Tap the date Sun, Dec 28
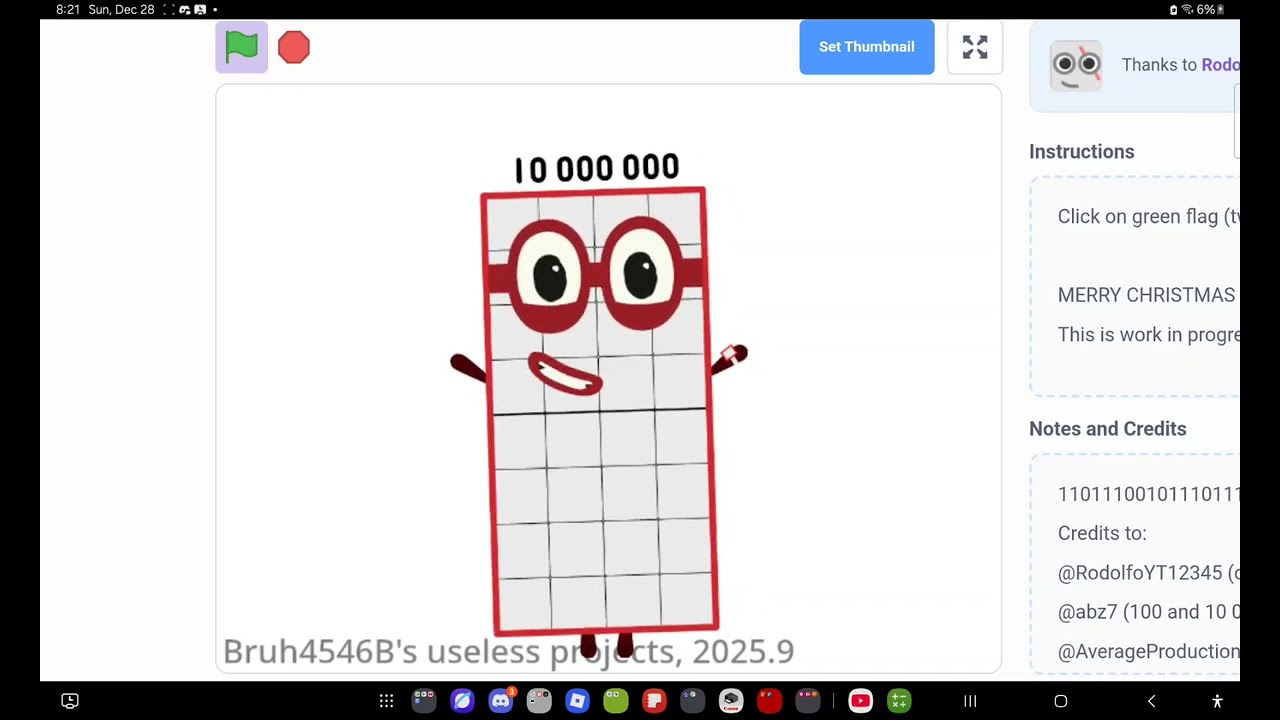1280x720 pixels. pyautogui.click(x=121, y=9)
